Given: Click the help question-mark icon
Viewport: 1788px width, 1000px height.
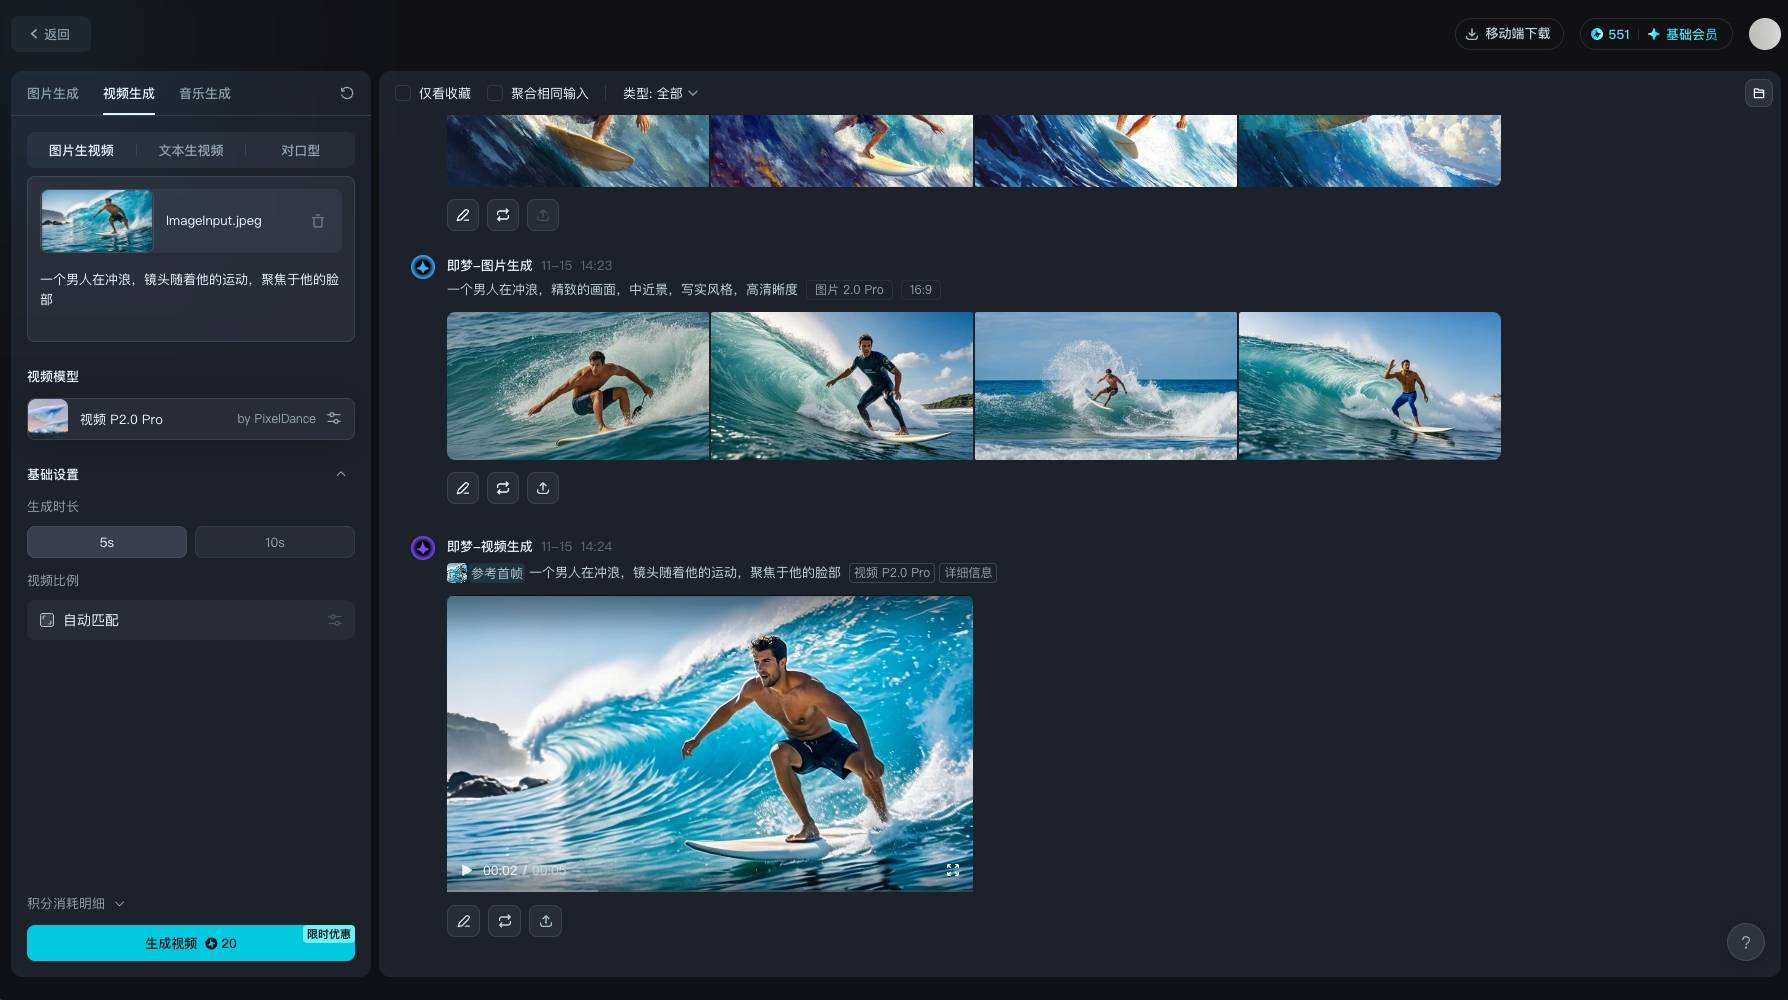Looking at the screenshot, I should (1746, 941).
